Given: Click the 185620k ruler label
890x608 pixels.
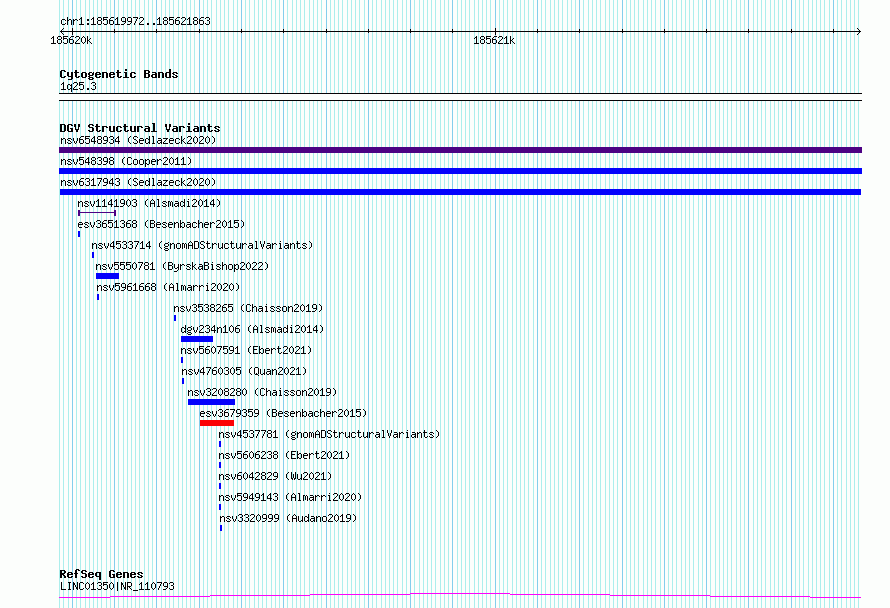Looking at the screenshot, I should coord(71,40).
